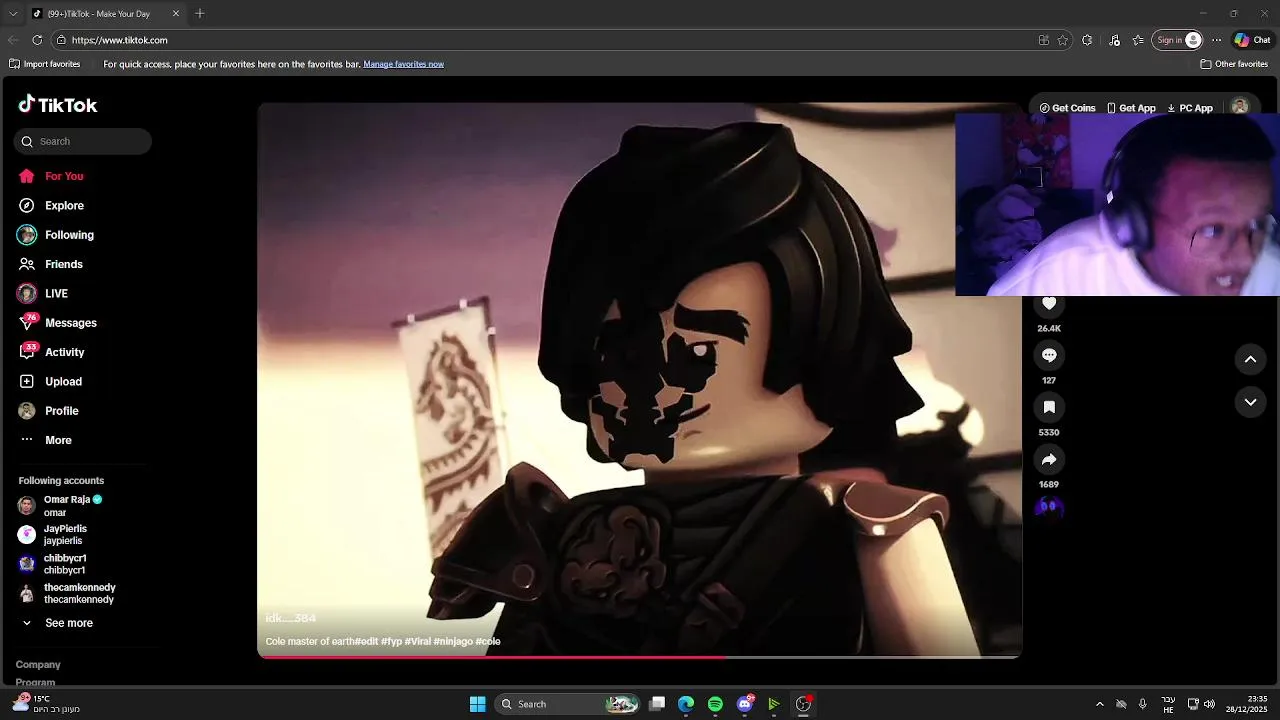Open Messages in the sidebar
Screen dimensions: 1280x720
(x=58, y=323)
